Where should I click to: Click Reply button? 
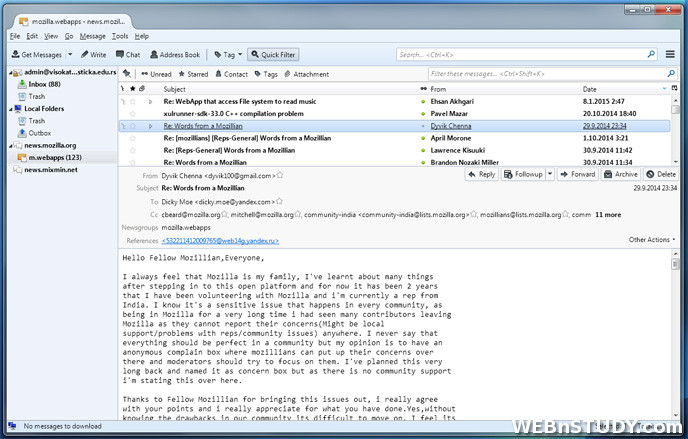coord(481,174)
